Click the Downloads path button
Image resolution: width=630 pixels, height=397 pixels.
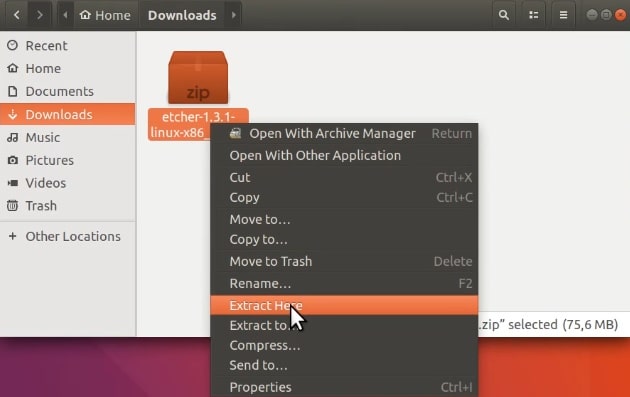[x=182, y=15]
